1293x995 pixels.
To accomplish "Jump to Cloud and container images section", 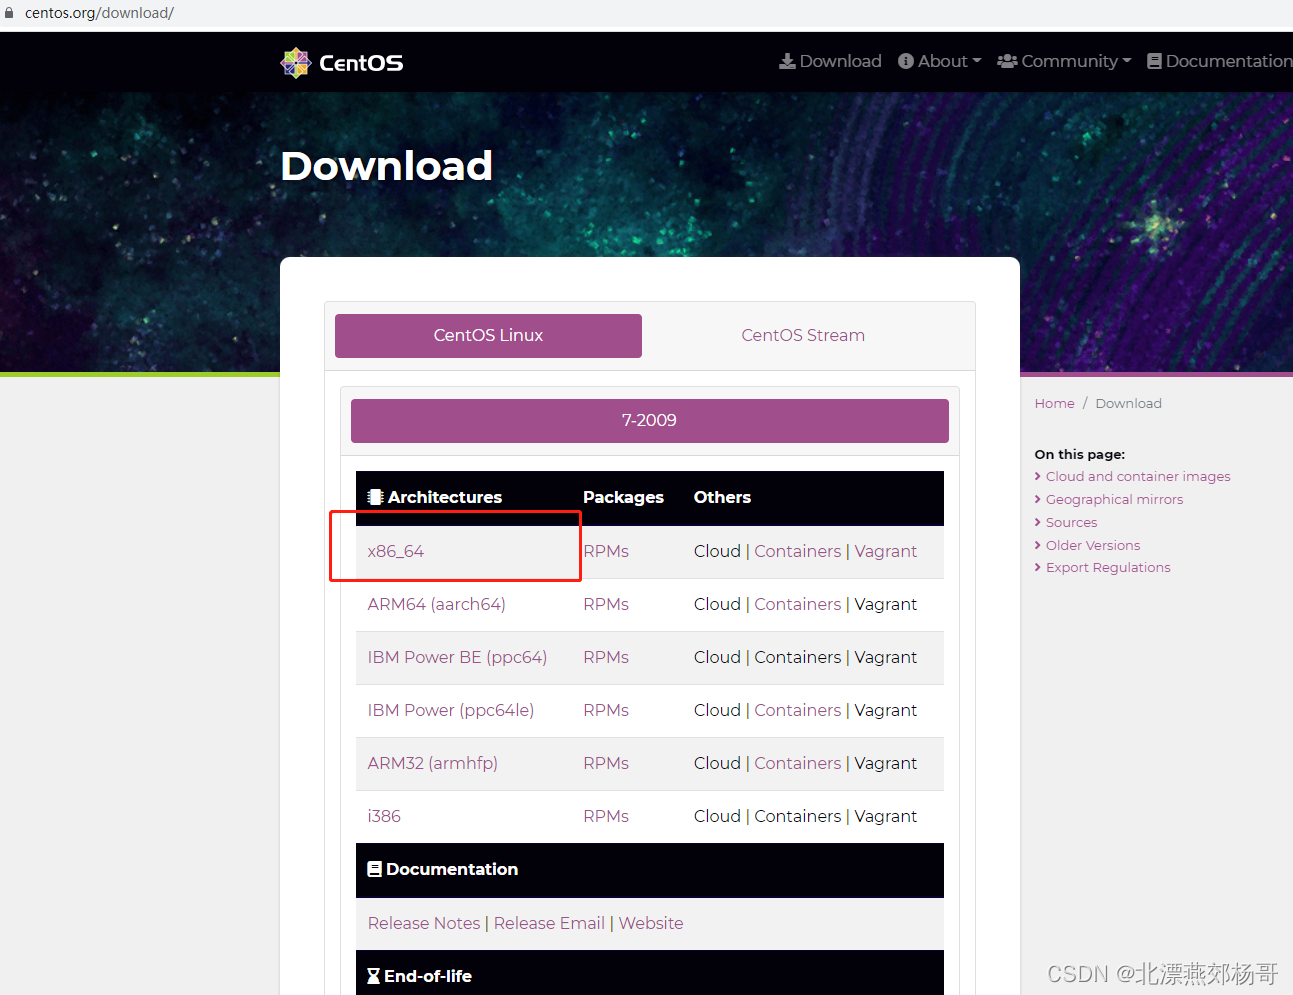I will pyautogui.click(x=1138, y=476).
